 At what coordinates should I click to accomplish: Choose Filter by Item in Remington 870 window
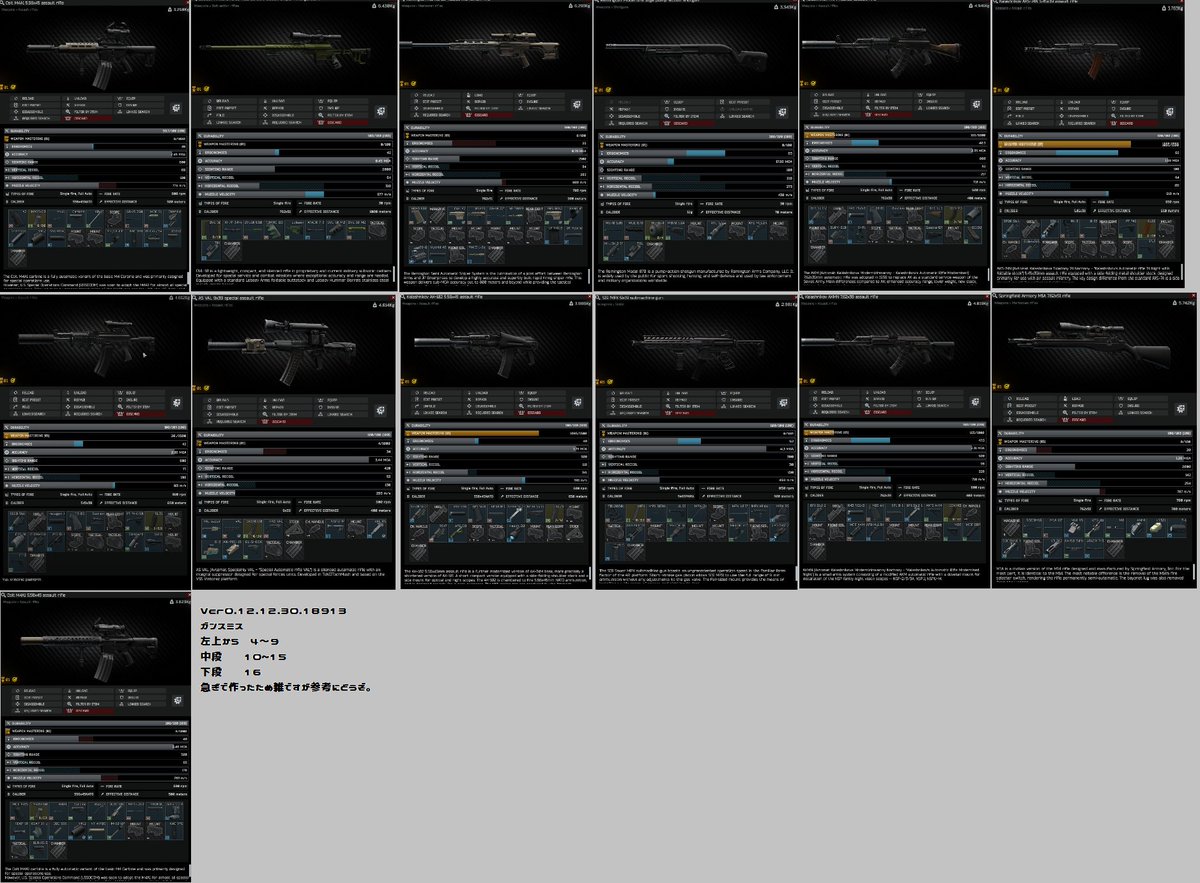[688, 116]
